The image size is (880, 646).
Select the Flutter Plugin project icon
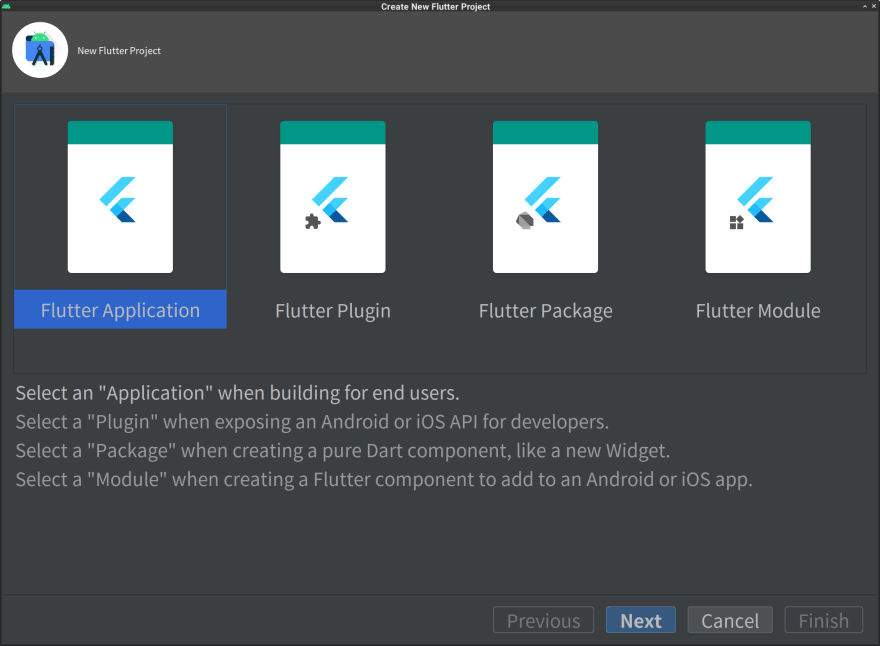[333, 197]
